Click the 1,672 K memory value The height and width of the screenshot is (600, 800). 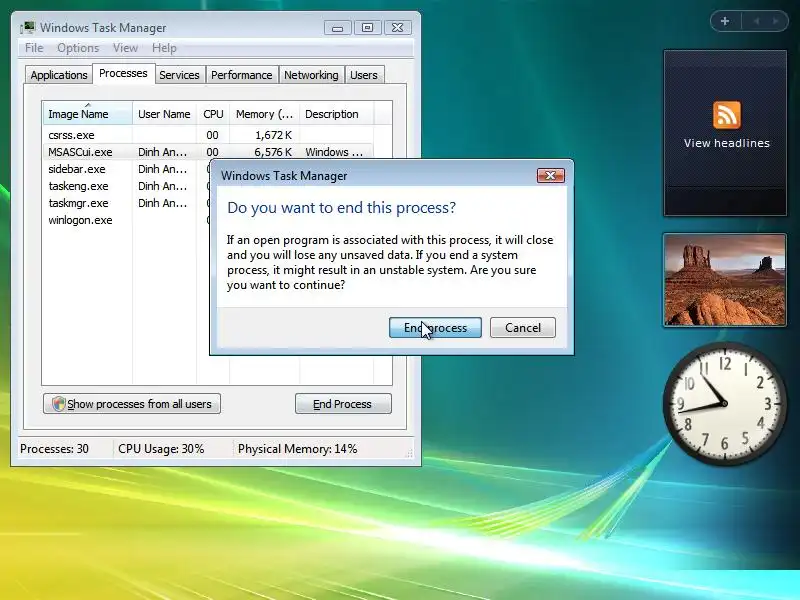pyautogui.click(x=273, y=135)
